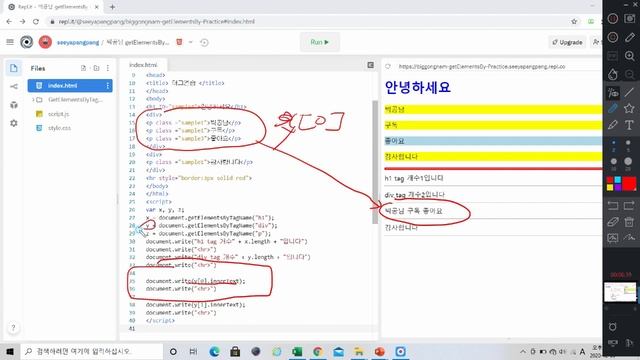Screen dimensions: 640x360
Task: Open the settings gear in Repl sidebar
Action: (14, 123)
